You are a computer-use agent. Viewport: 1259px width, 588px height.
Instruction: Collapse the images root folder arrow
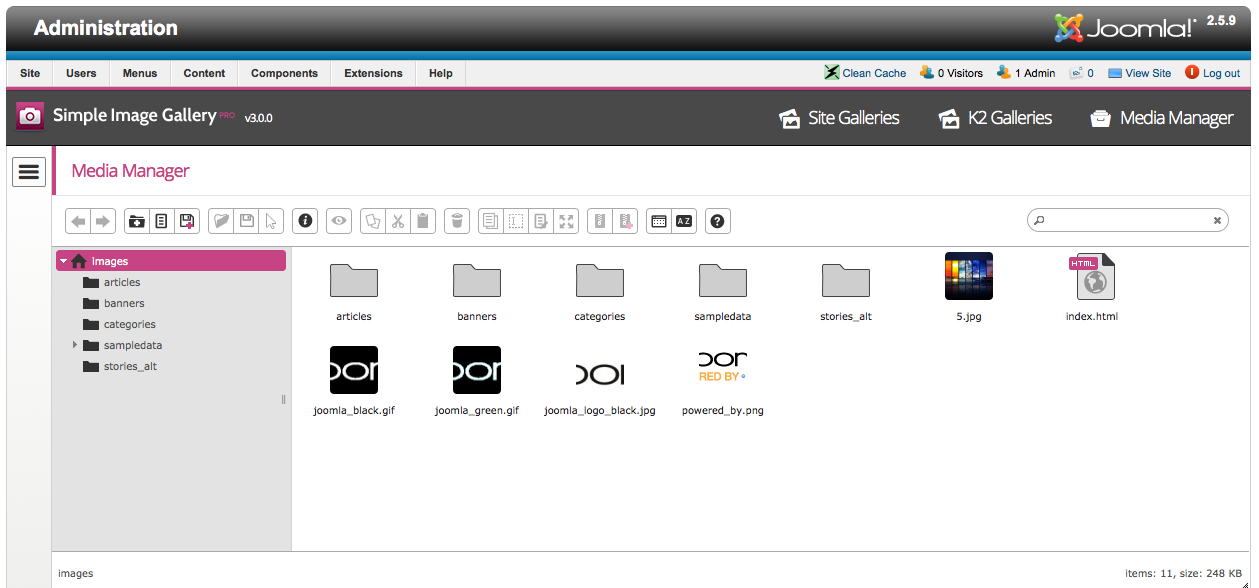pyautogui.click(x=64, y=261)
